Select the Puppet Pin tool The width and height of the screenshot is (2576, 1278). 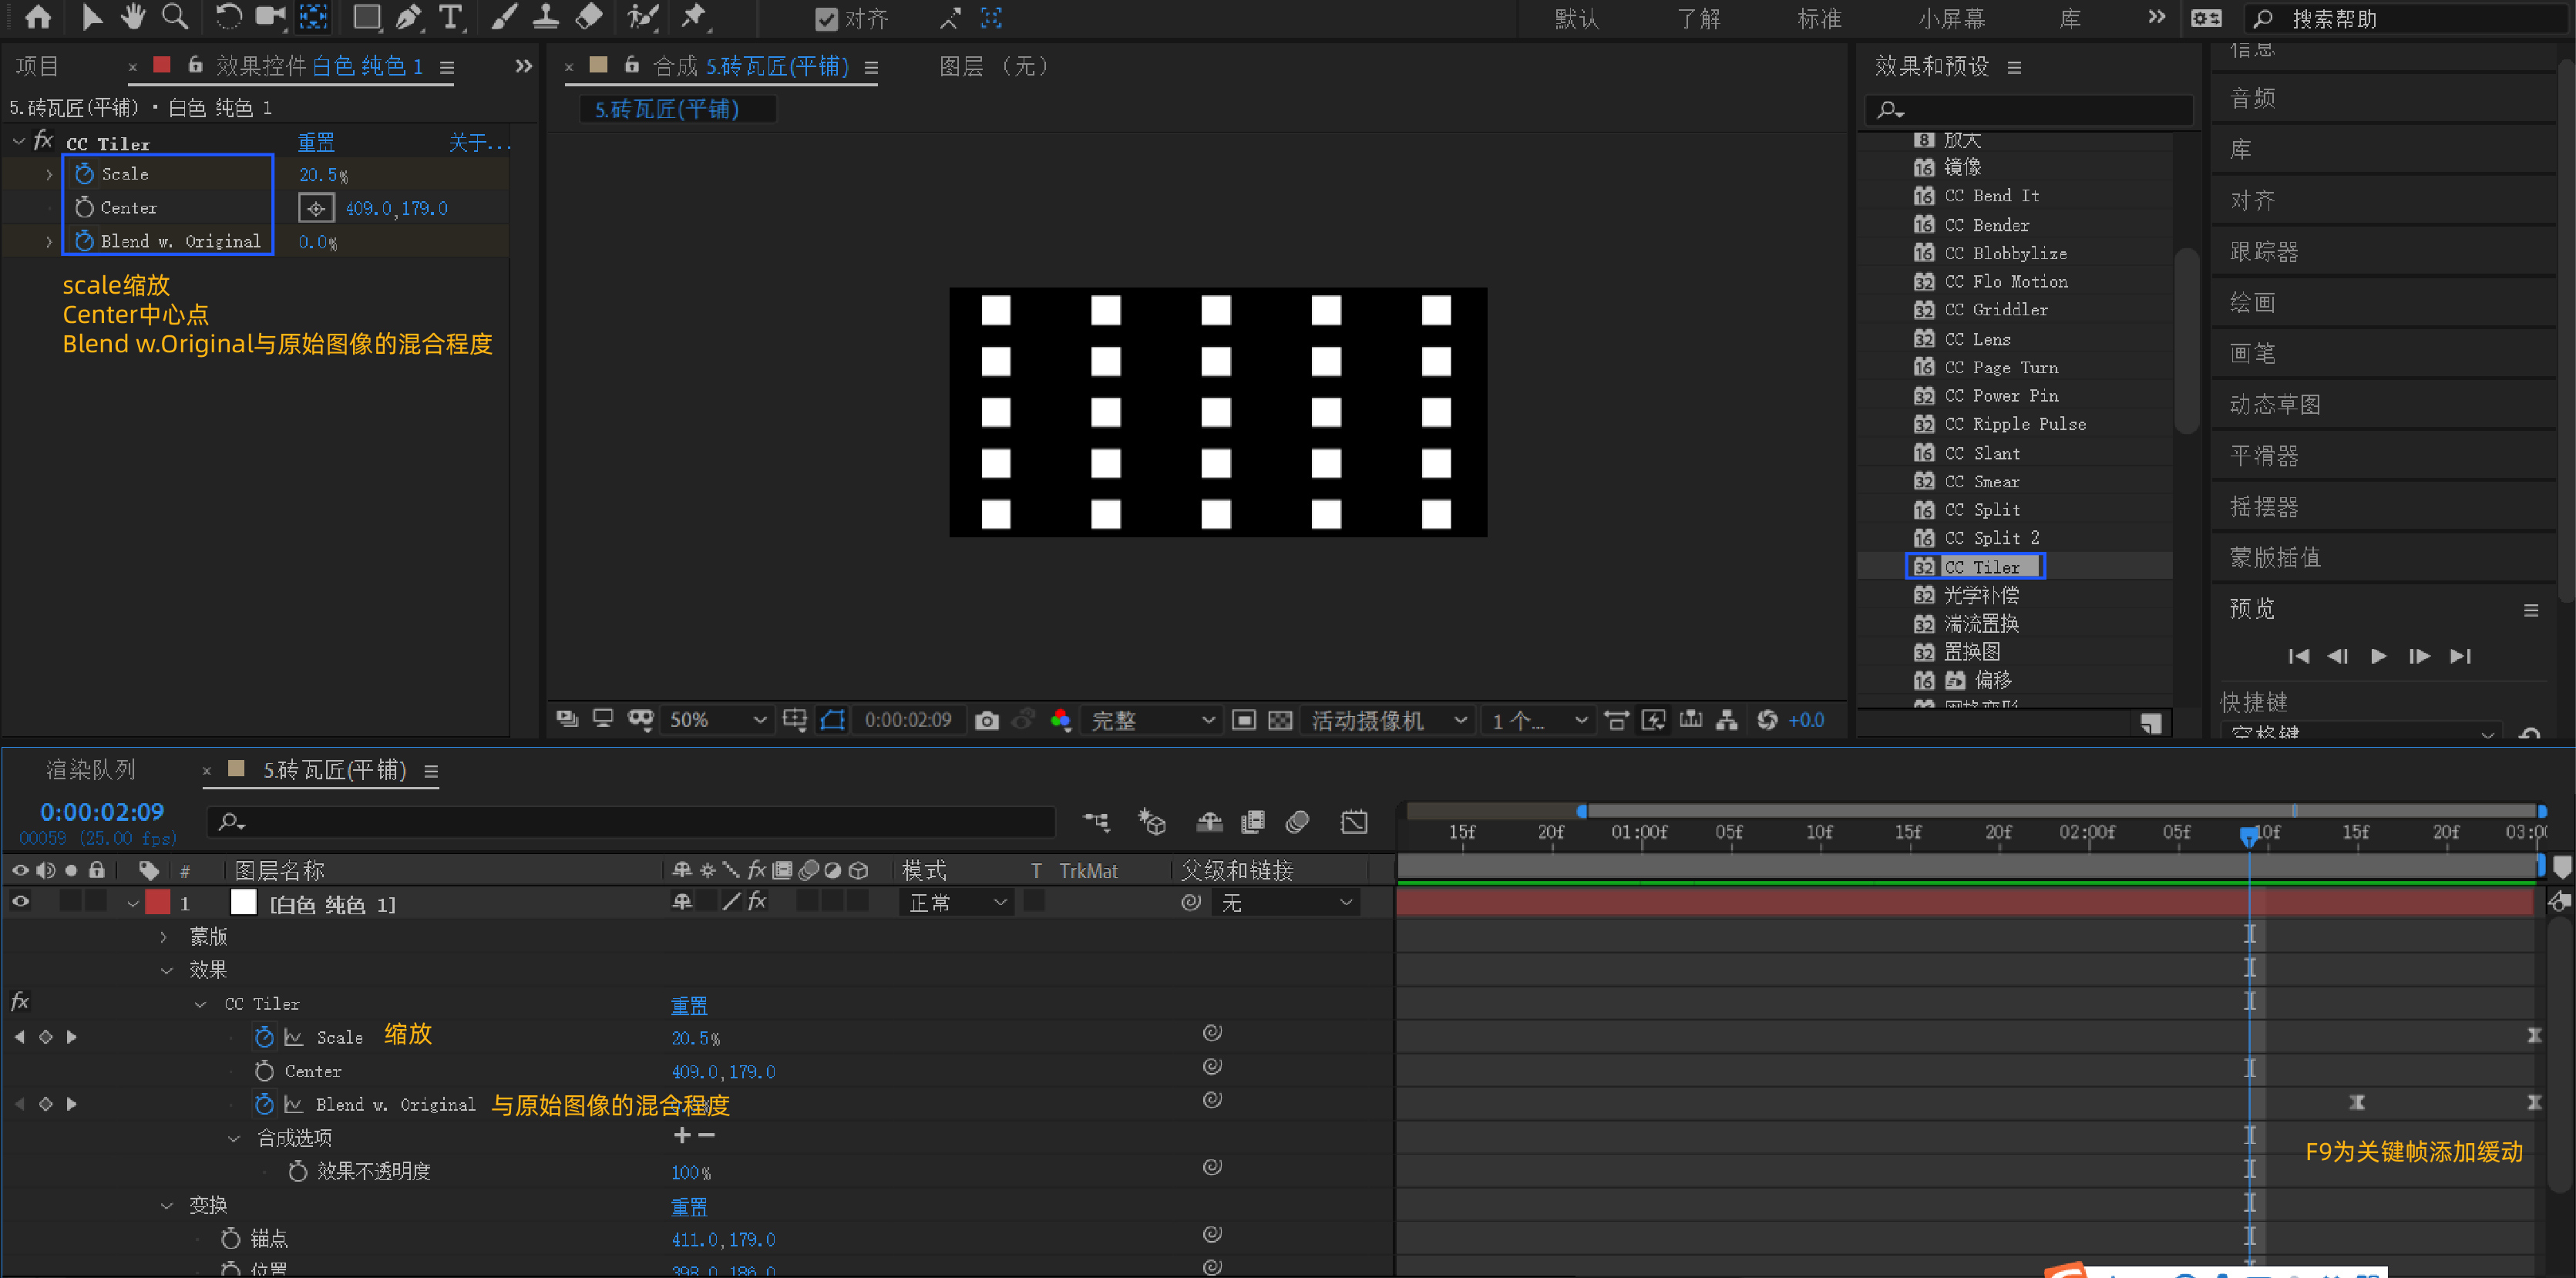693,17
